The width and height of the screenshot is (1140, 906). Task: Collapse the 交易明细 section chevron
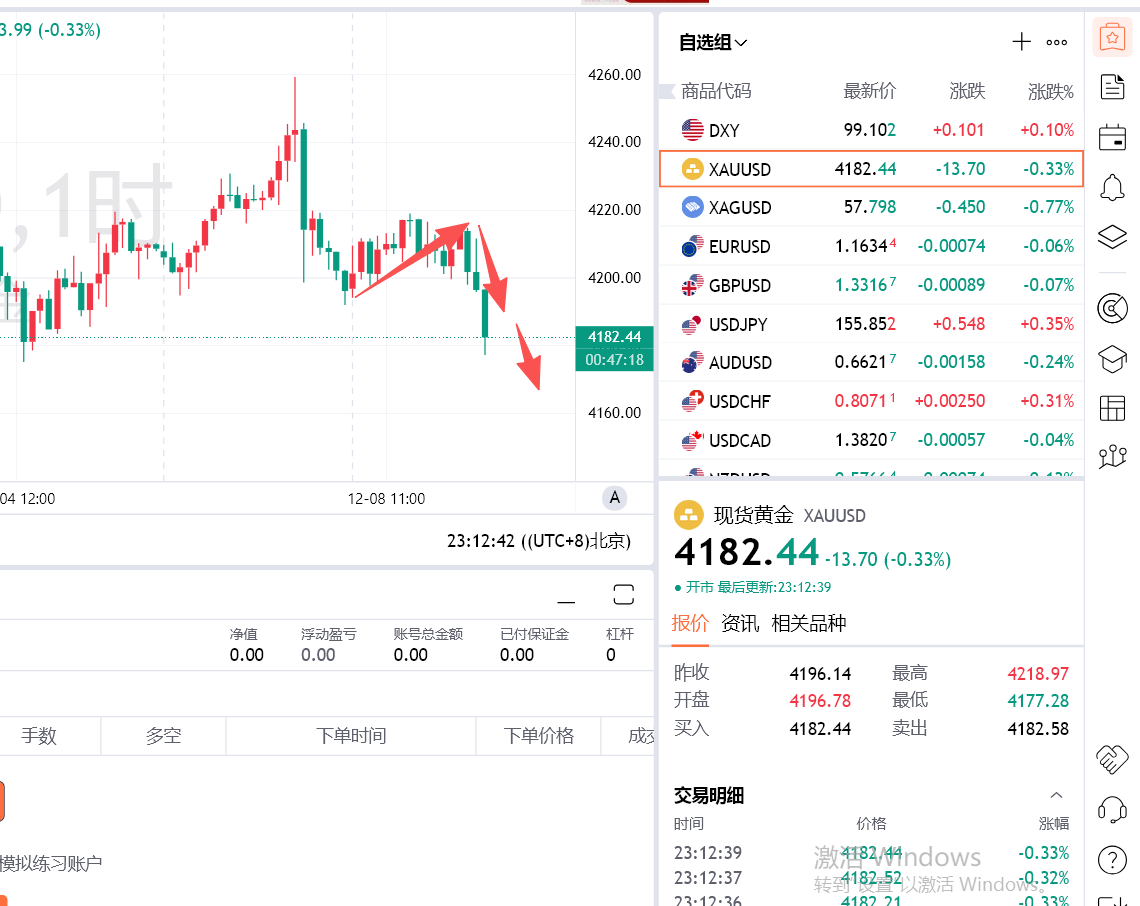[1056, 795]
